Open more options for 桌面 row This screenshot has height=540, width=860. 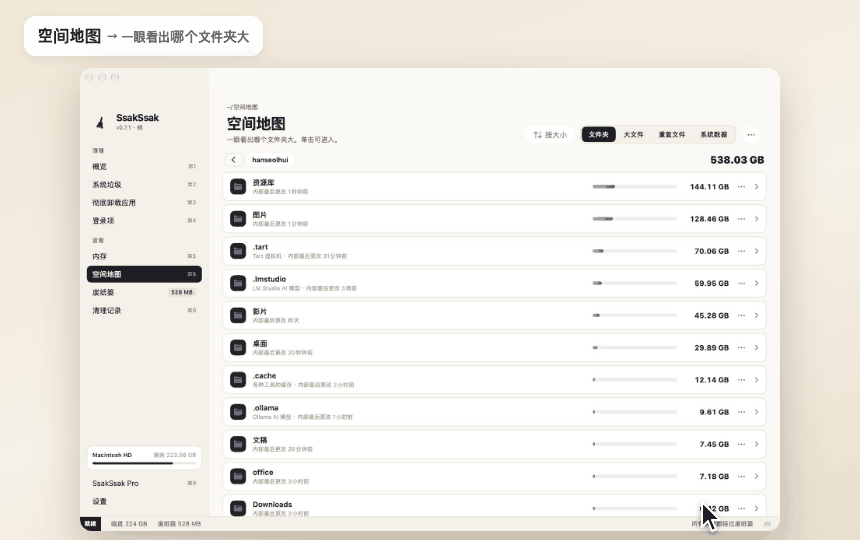click(742, 348)
